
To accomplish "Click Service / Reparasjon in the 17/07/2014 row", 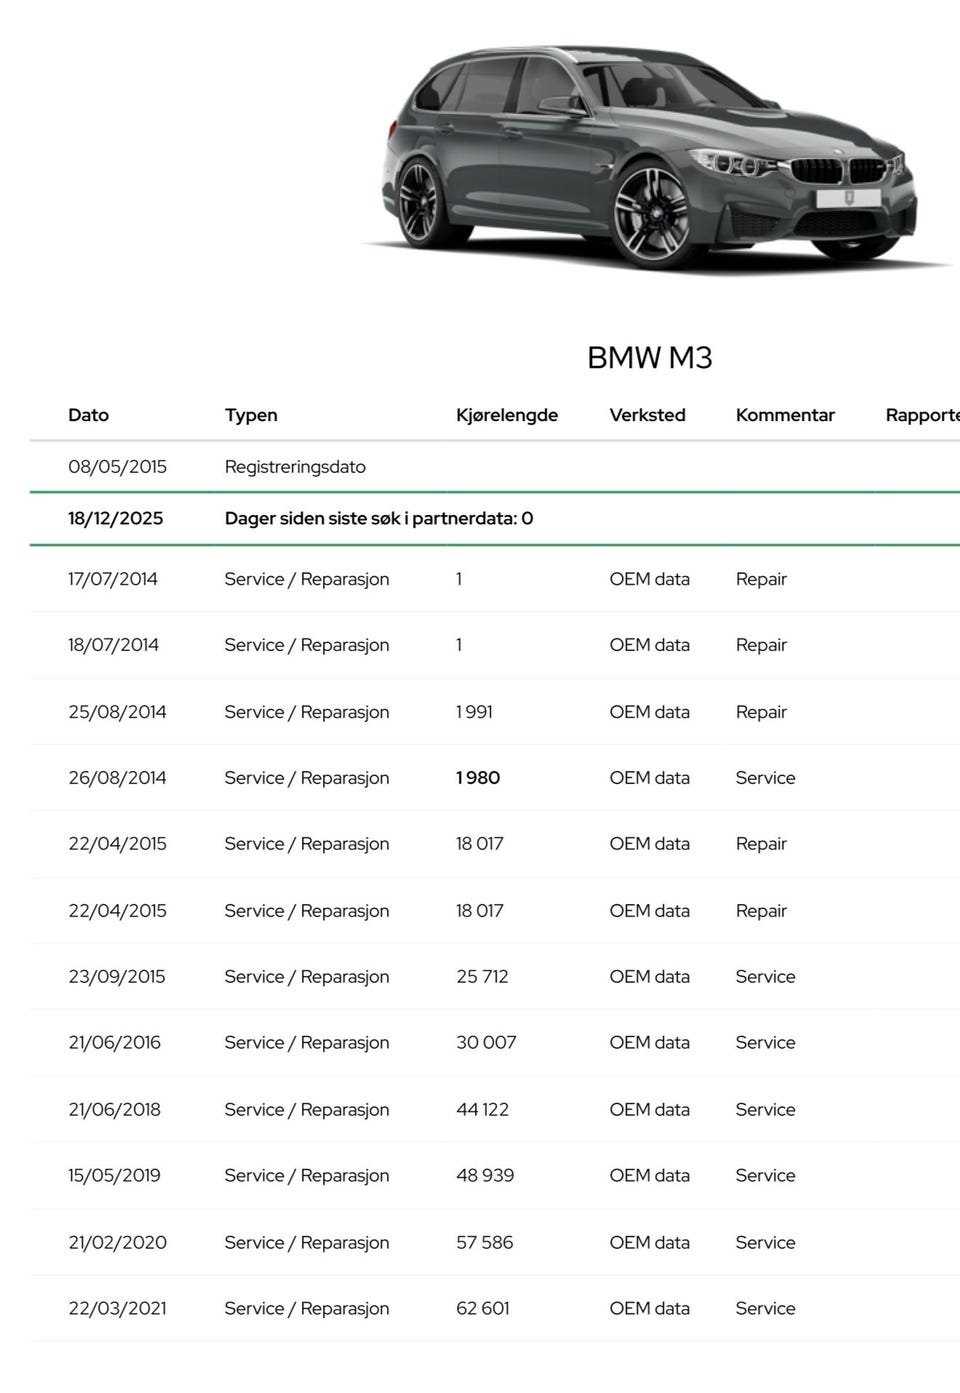I will point(307,579).
